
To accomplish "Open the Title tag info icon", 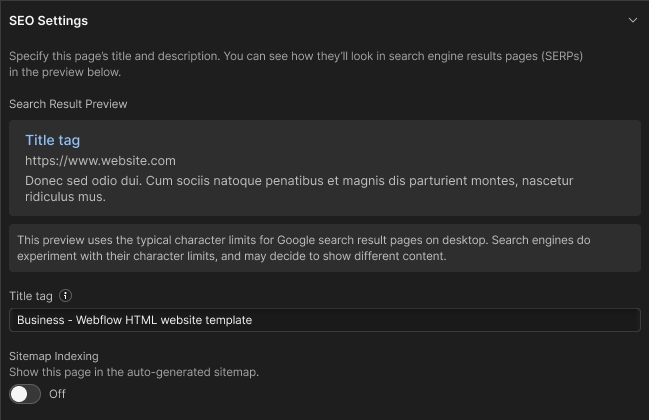I will click(66, 296).
